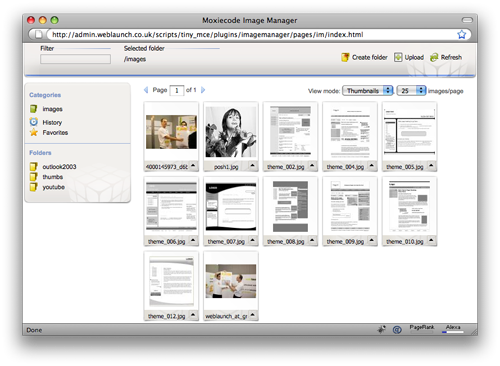
Task: Select the weblaunch_at_gr photo thumbnail
Action: point(231,281)
